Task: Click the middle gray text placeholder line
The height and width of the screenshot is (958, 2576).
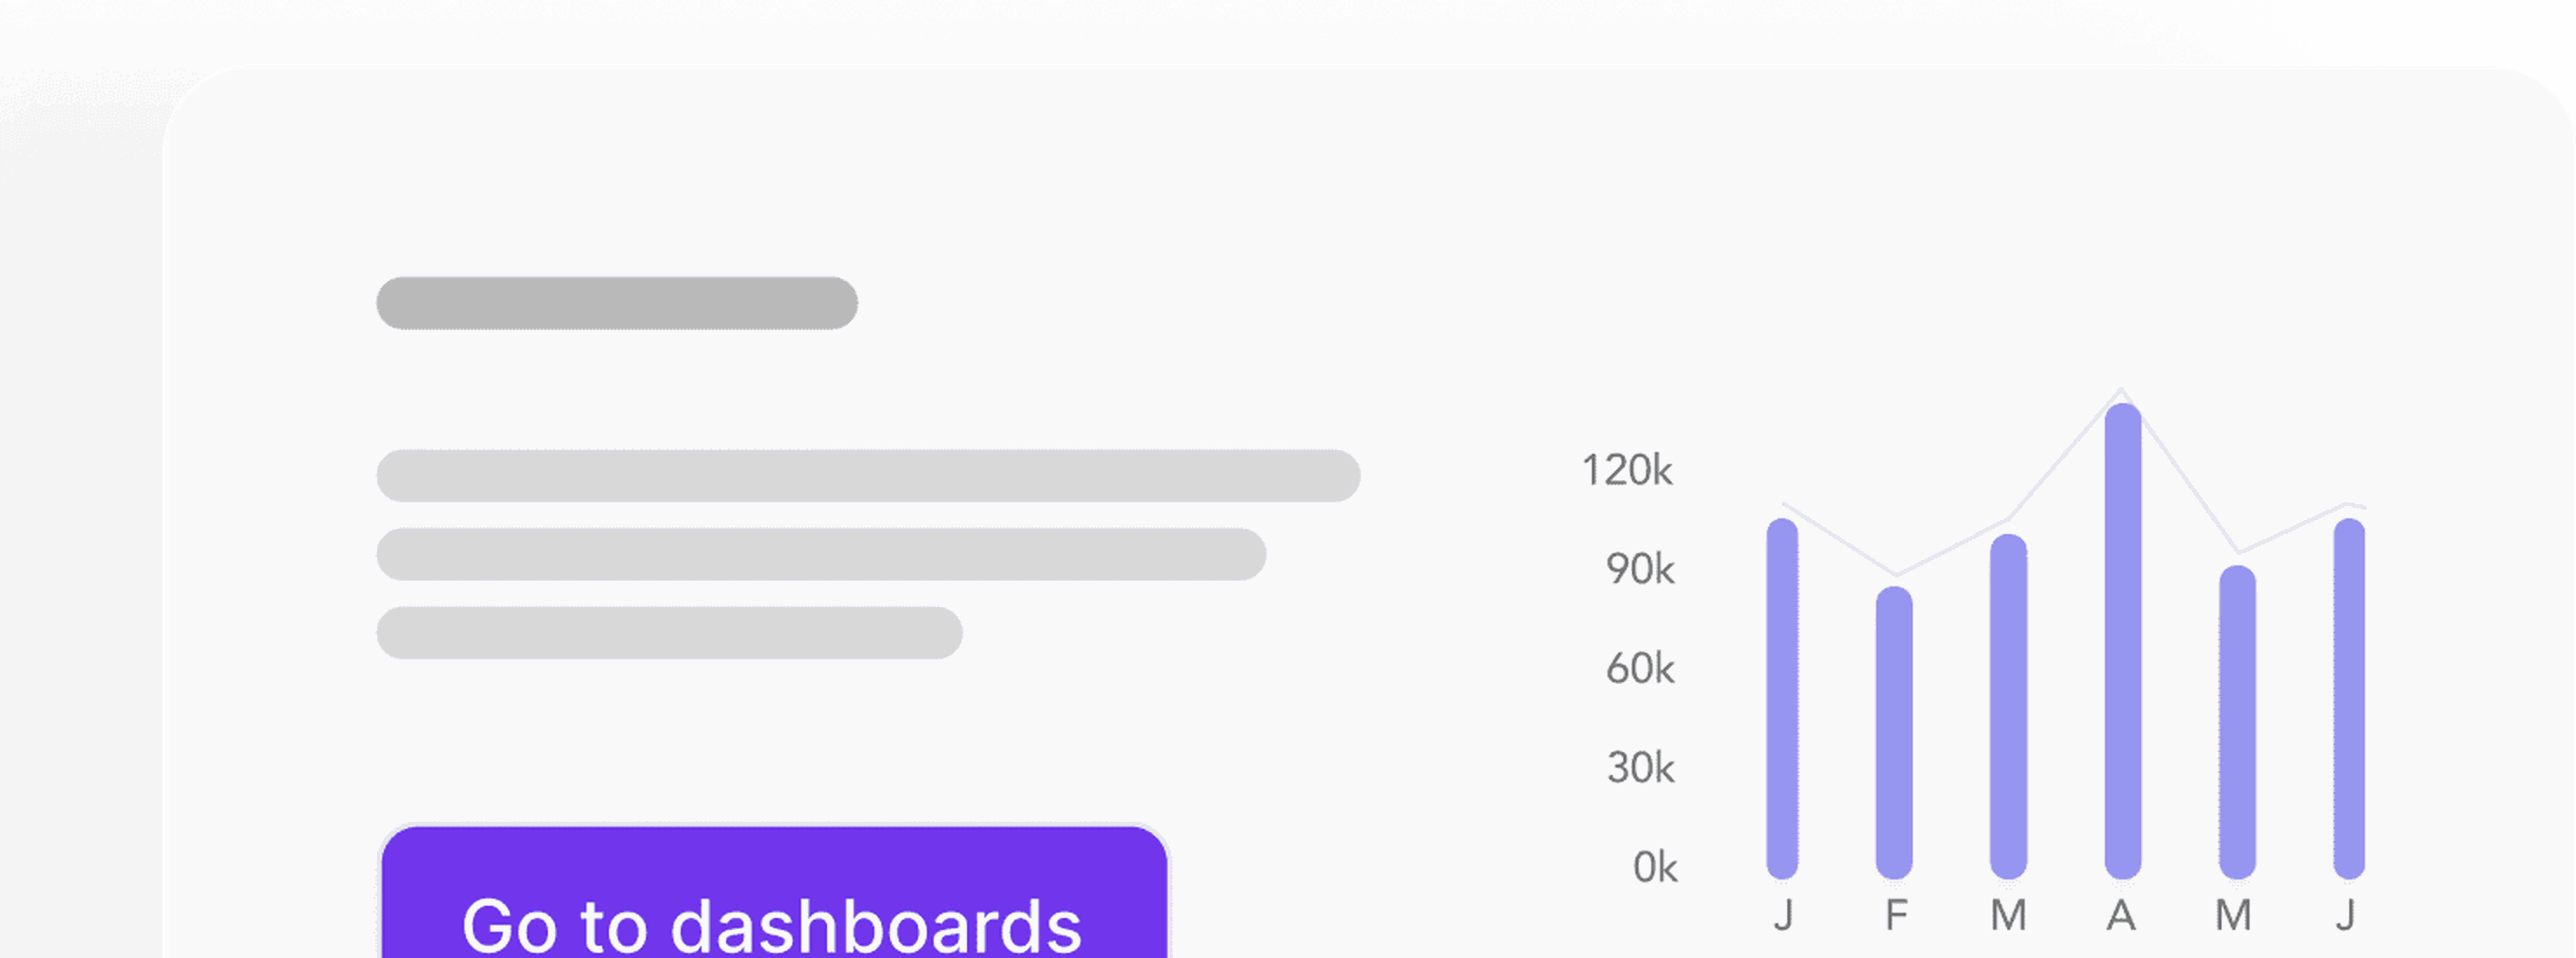Action: click(821, 554)
